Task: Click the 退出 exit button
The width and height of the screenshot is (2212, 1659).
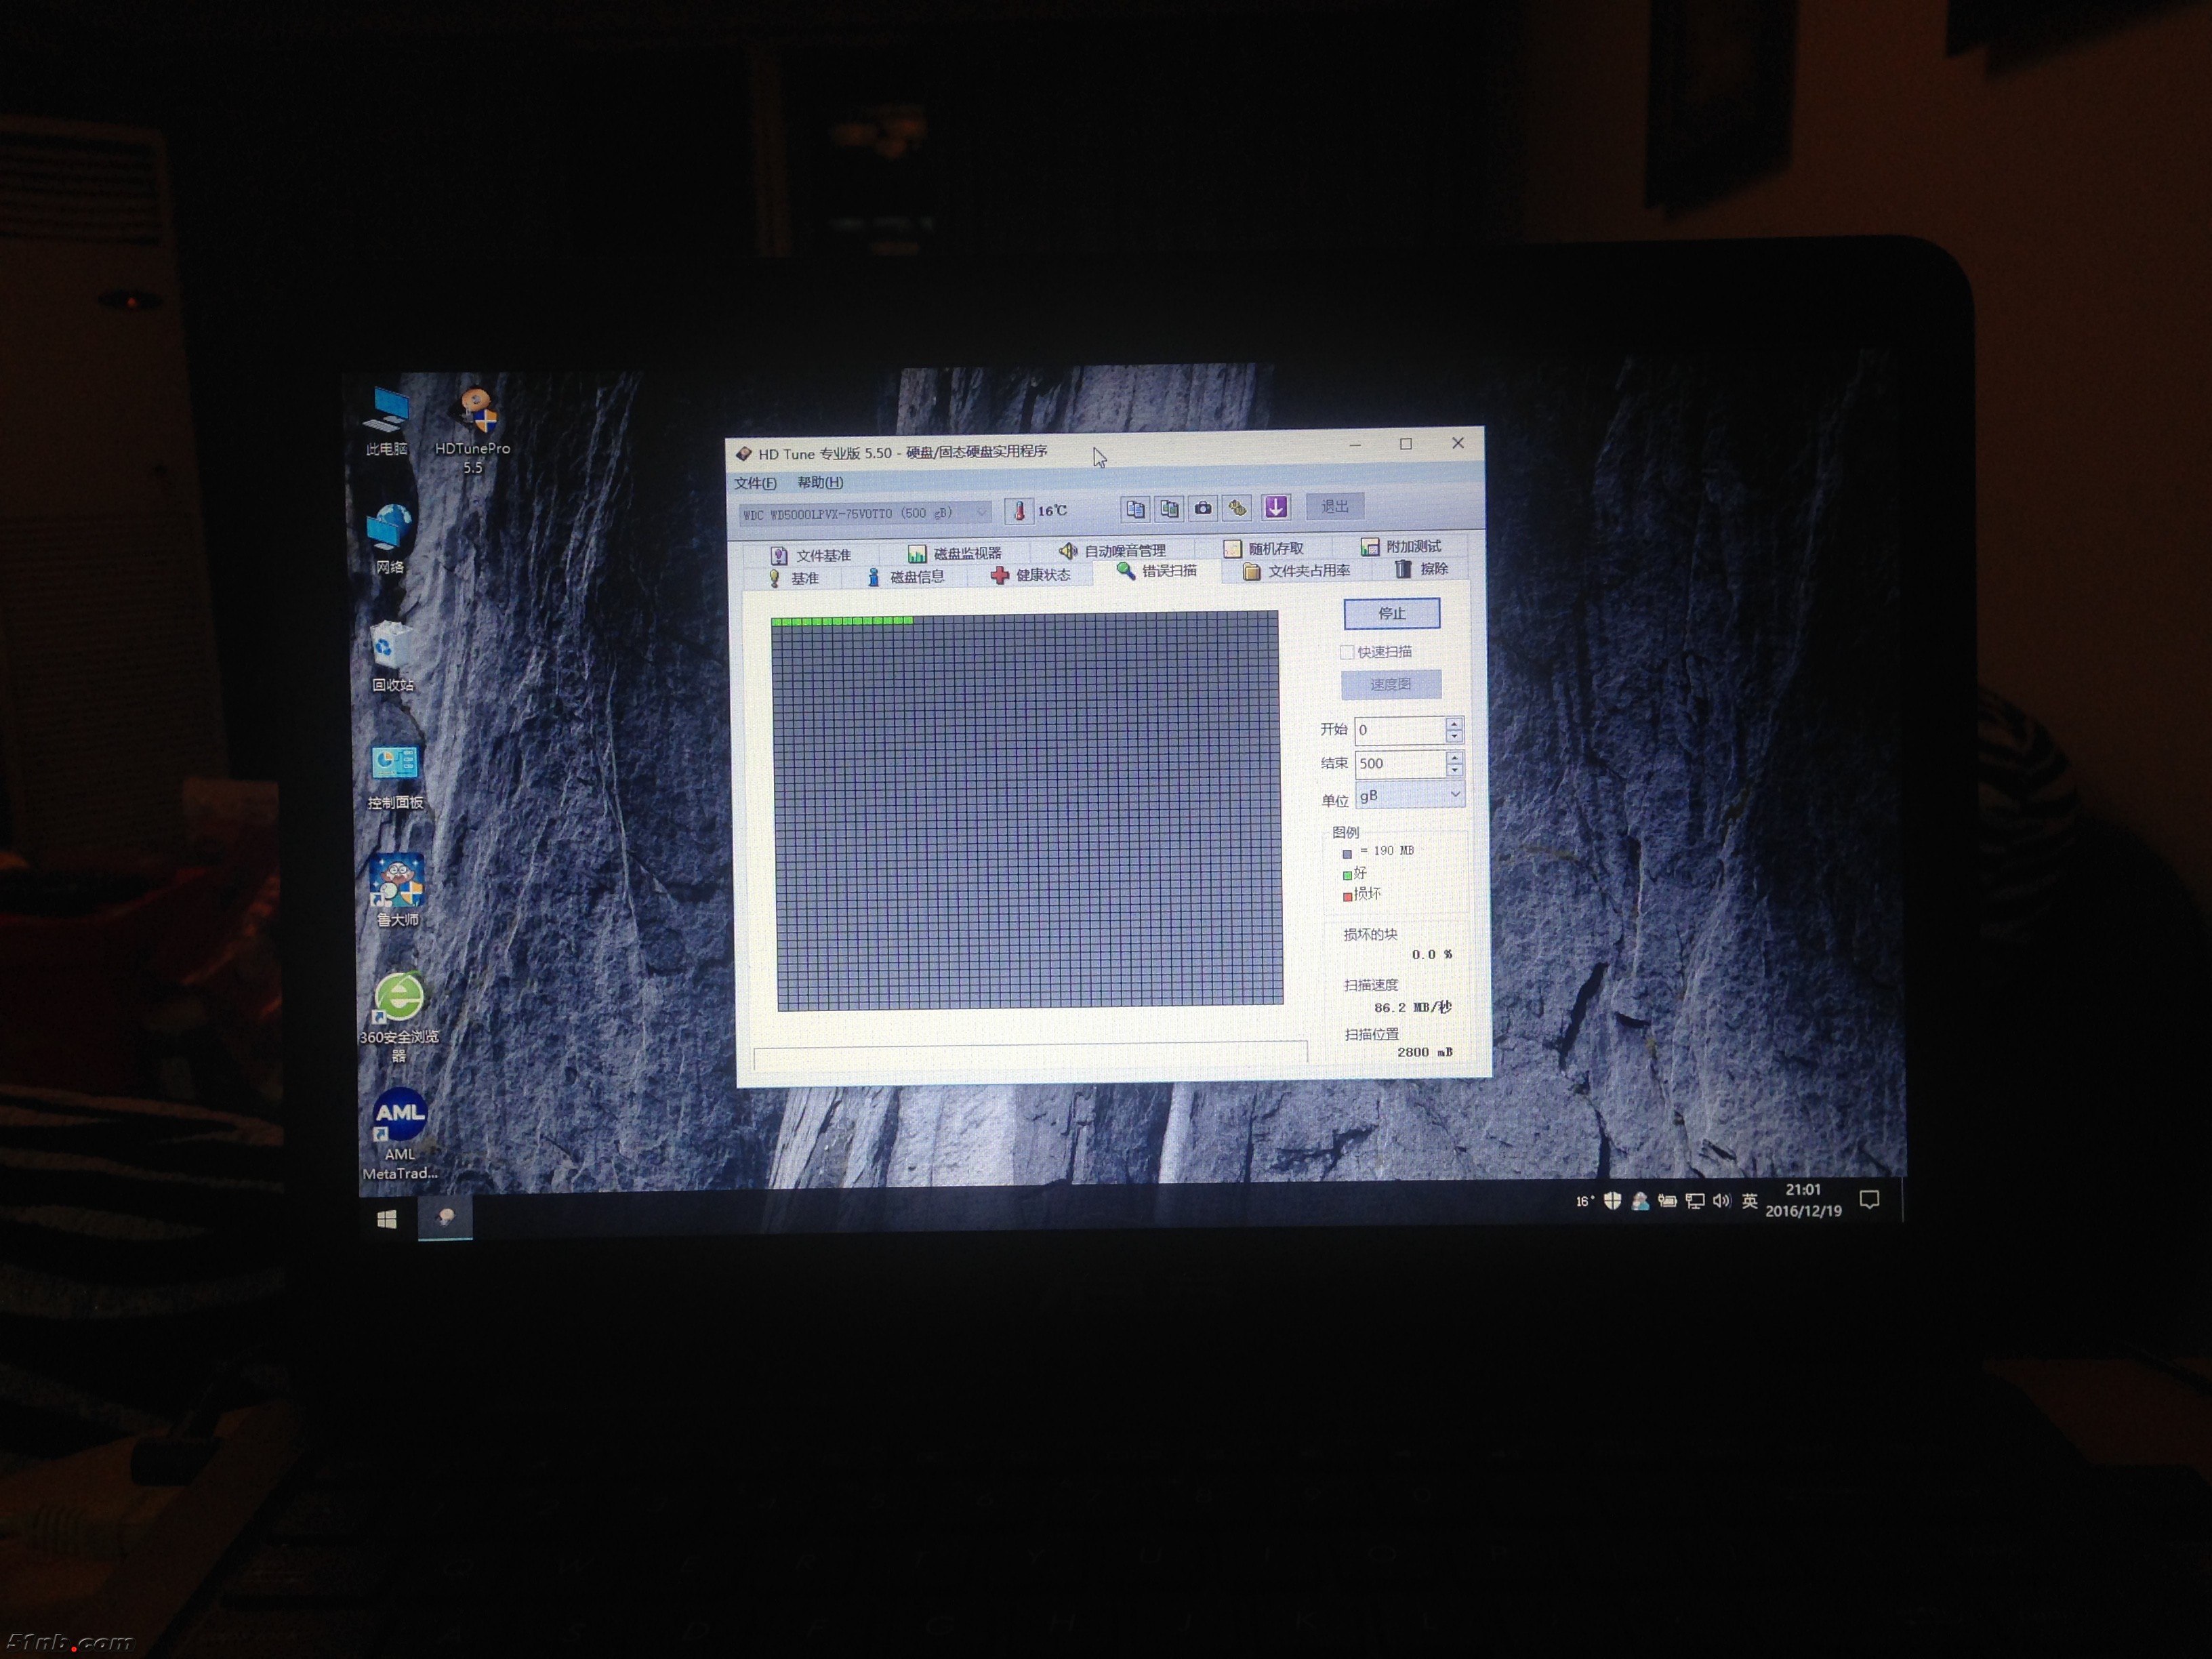Action: click(1335, 506)
